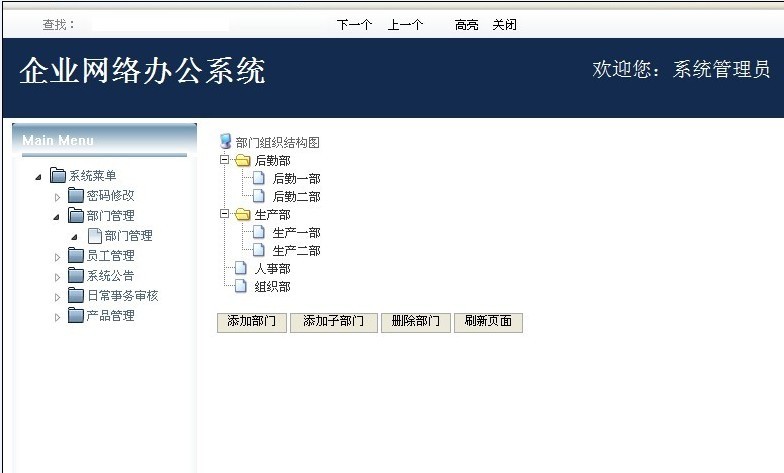784x473 pixels.
Task: Click the 生产部 yellow folder icon
Action: click(242, 215)
